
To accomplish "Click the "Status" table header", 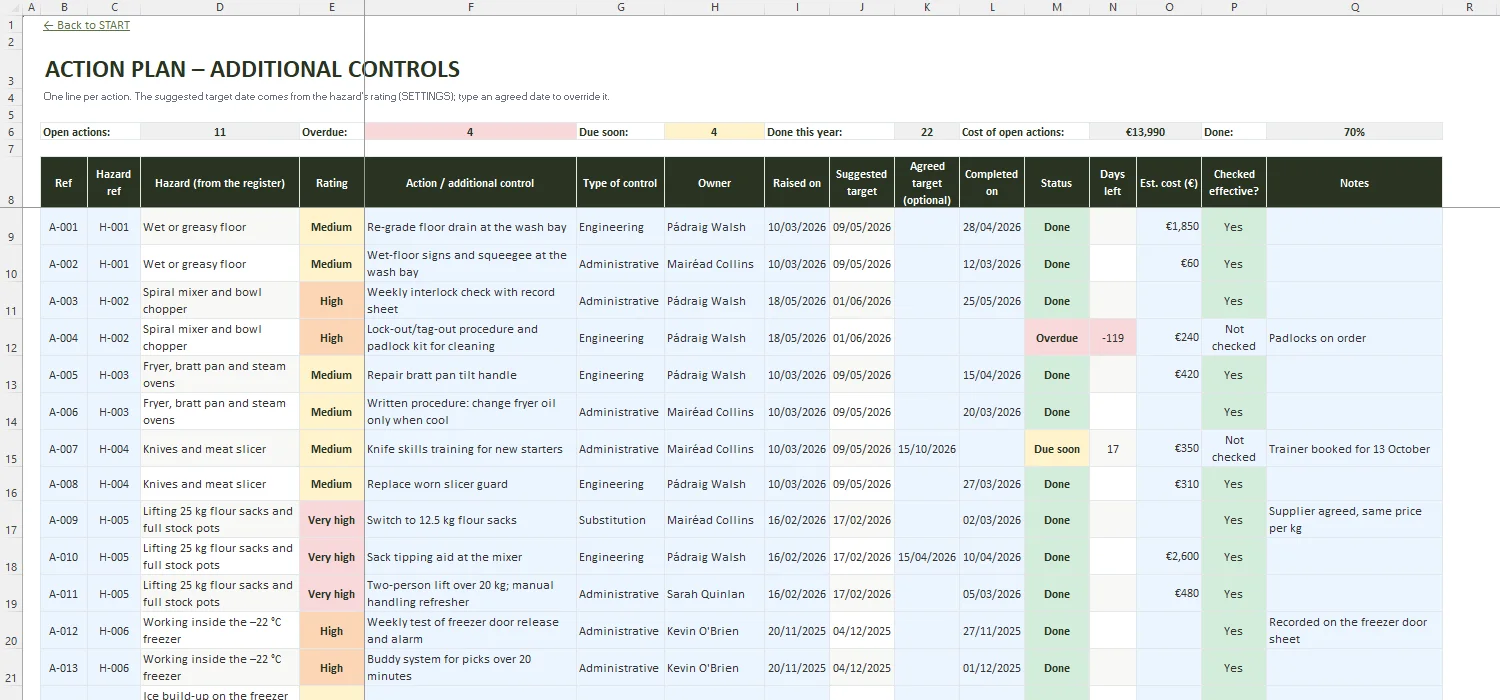I will [x=1056, y=183].
